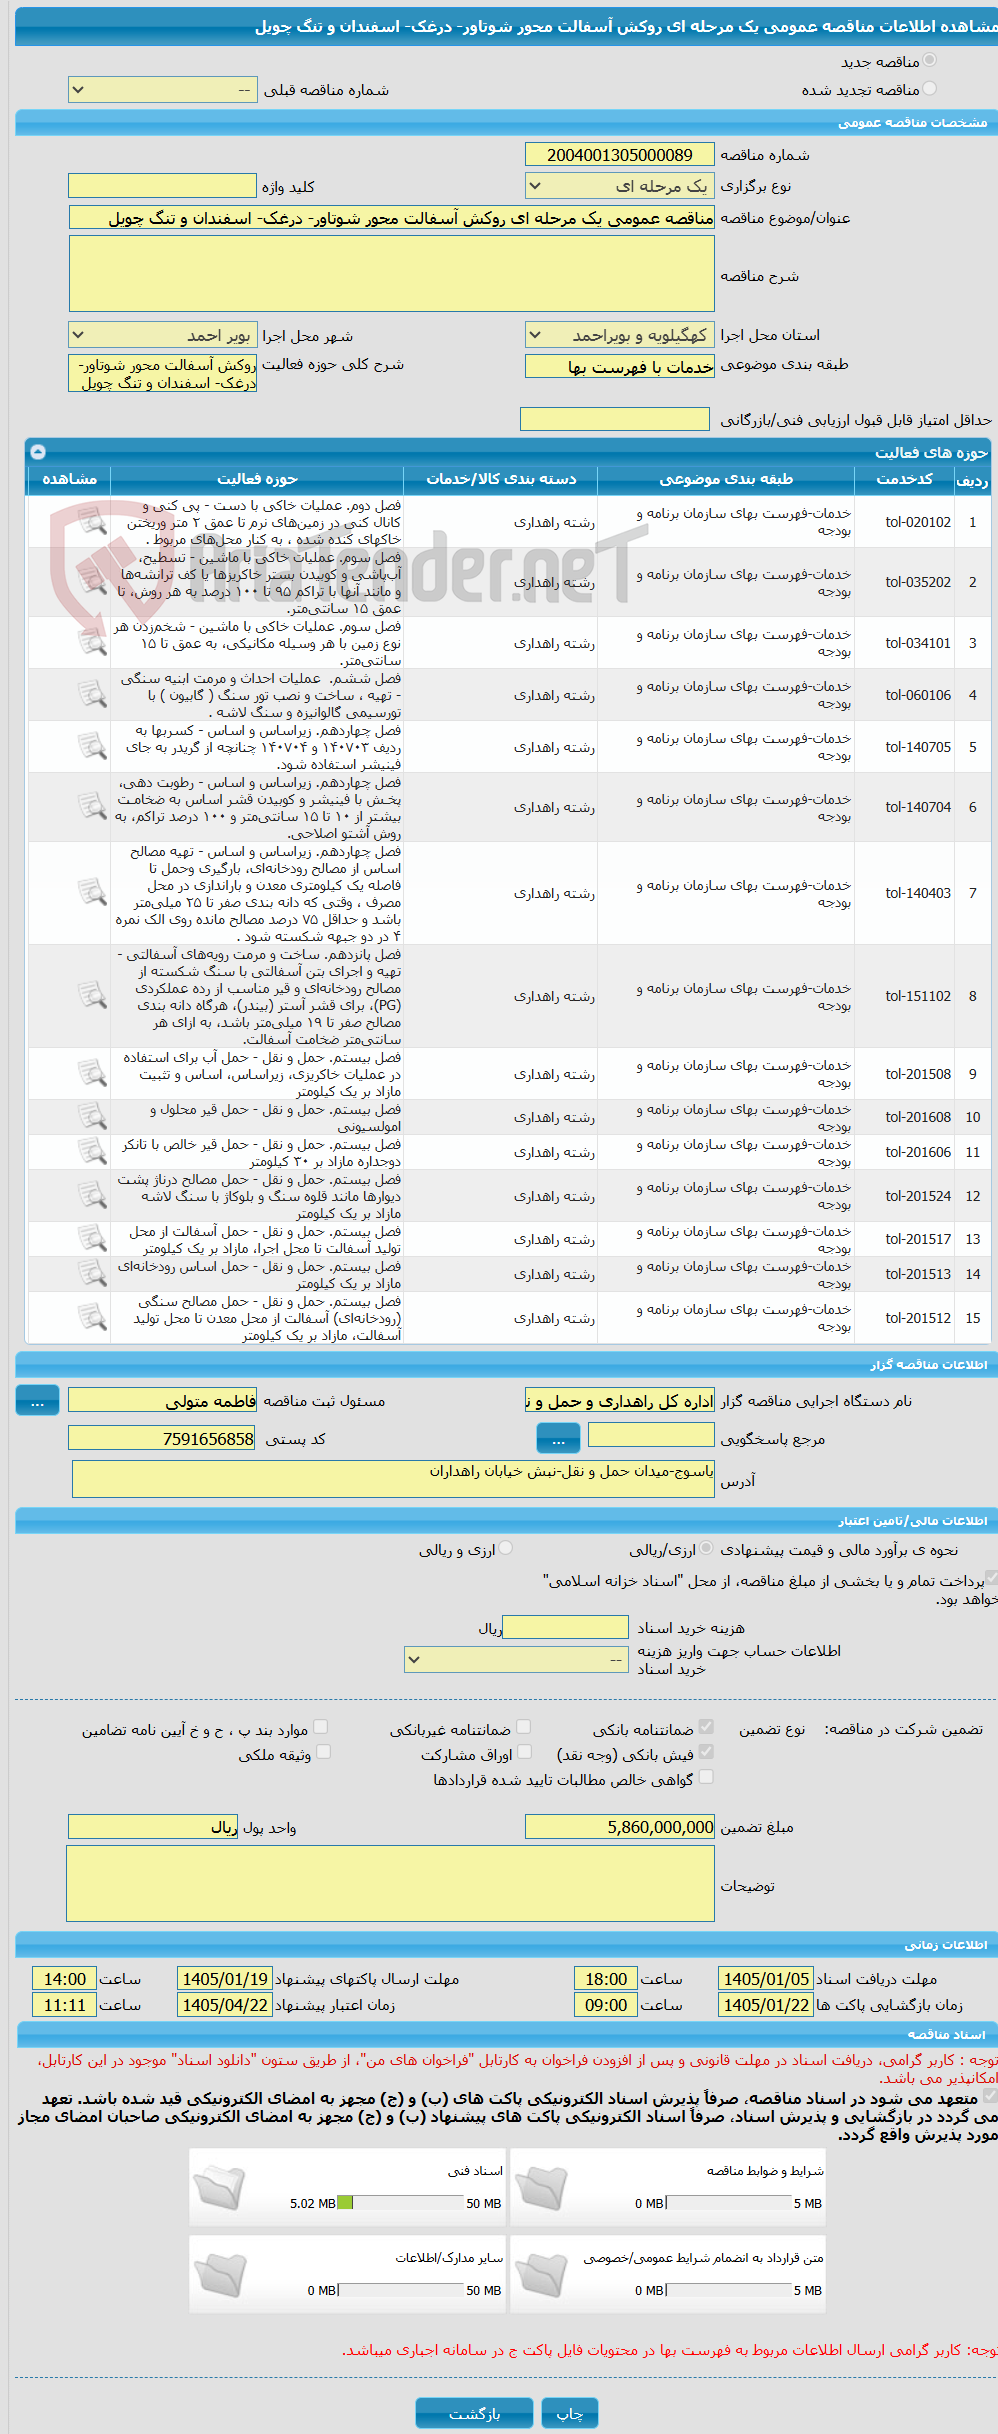Click the توضیحات text area
The width and height of the screenshot is (998, 2434).
(391, 1884)
